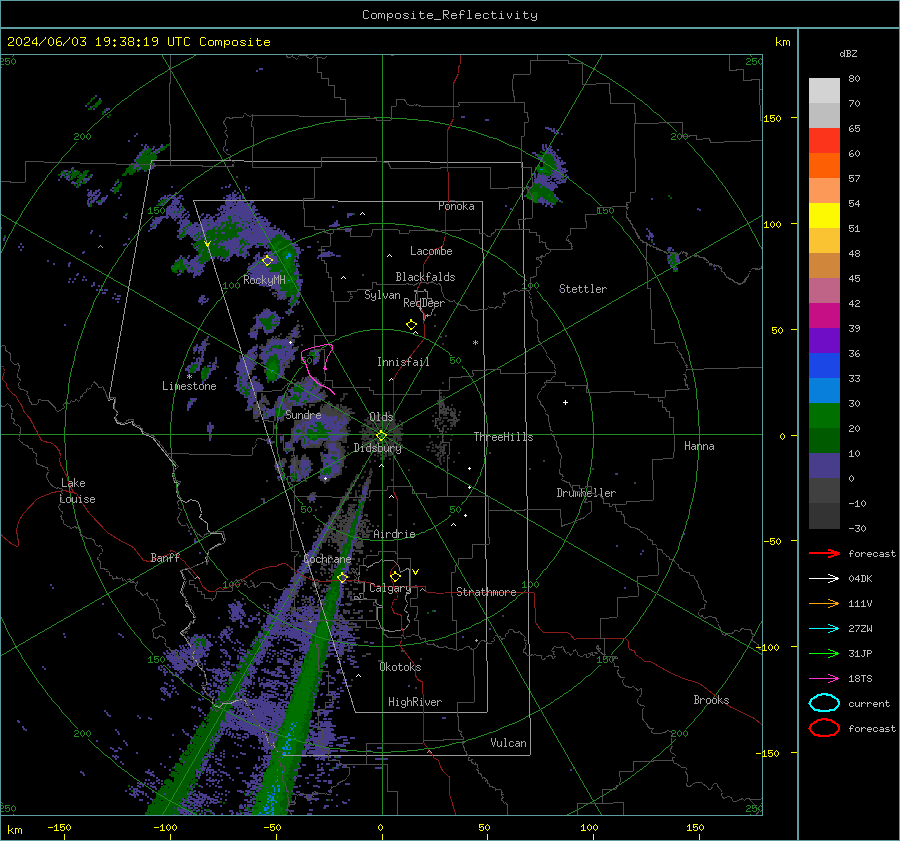This screenshot has width=900, height=841.
Task: Click the 150 label on right axis
Action: coord(772,118)
